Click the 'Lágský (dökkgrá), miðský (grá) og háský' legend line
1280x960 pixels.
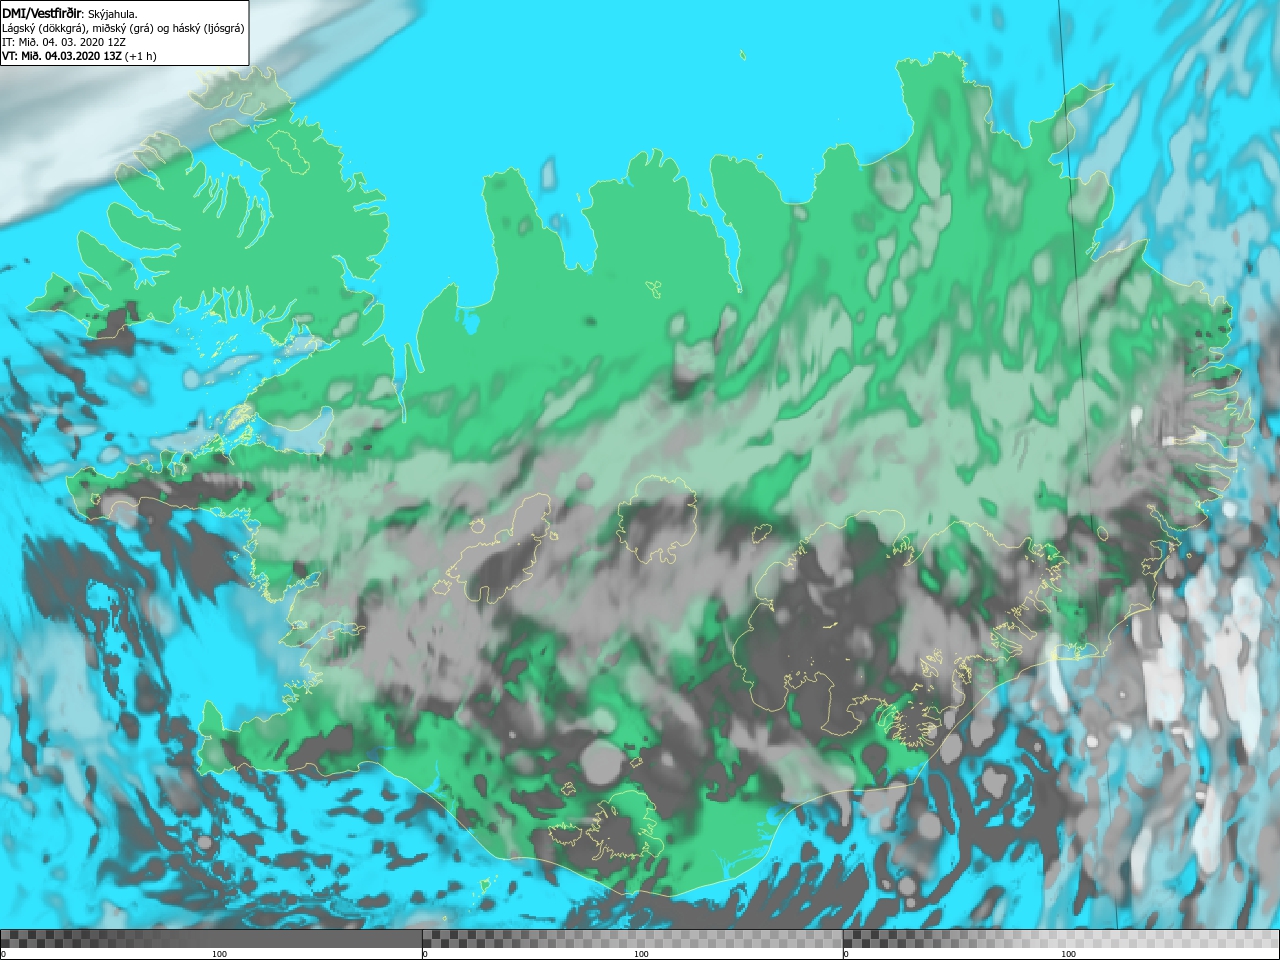pyautogui.click(x=123, y=28)
